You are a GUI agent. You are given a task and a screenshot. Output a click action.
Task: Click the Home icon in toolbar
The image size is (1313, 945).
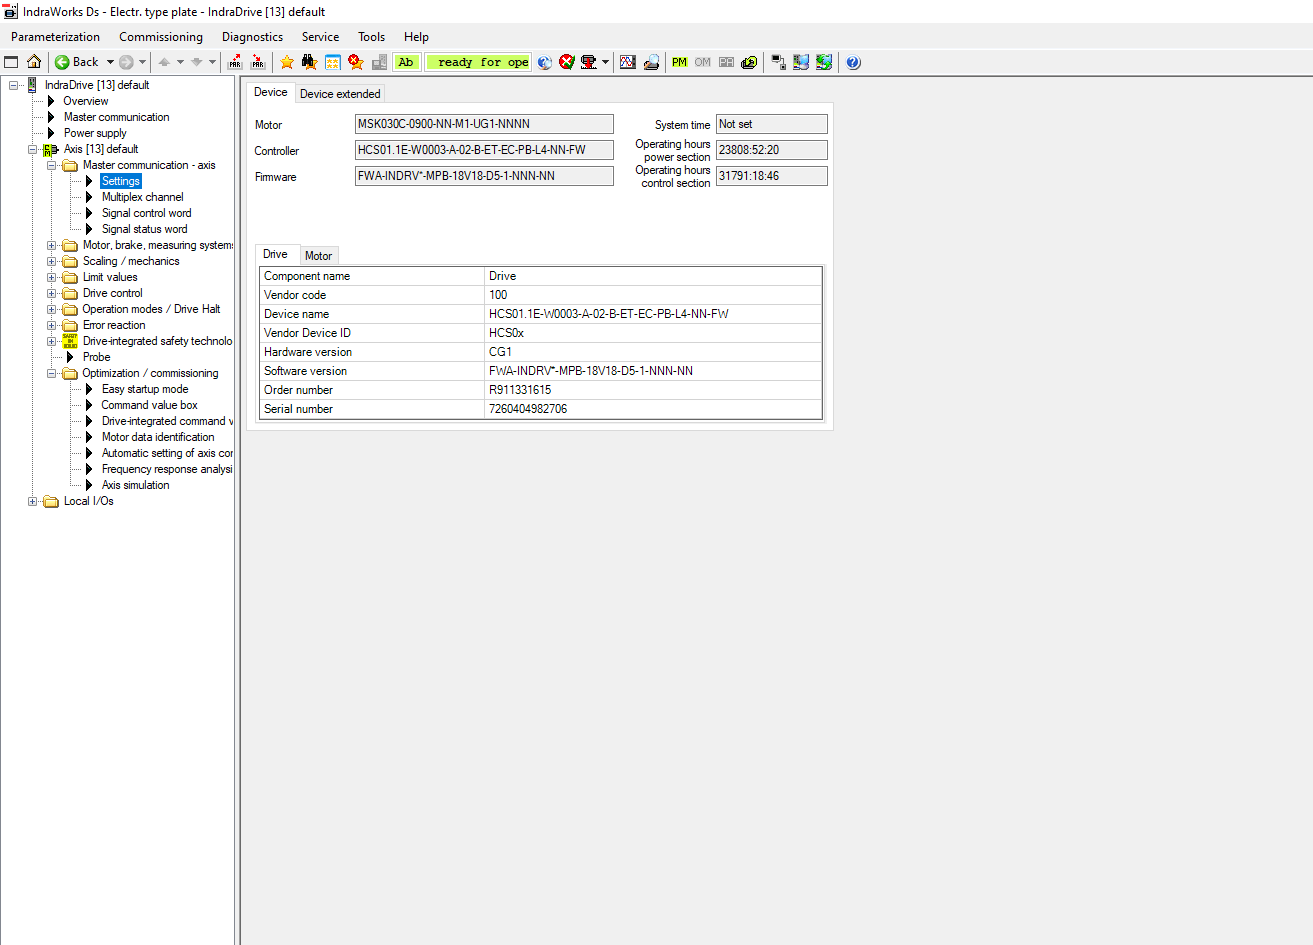click(x=34, y=62)
